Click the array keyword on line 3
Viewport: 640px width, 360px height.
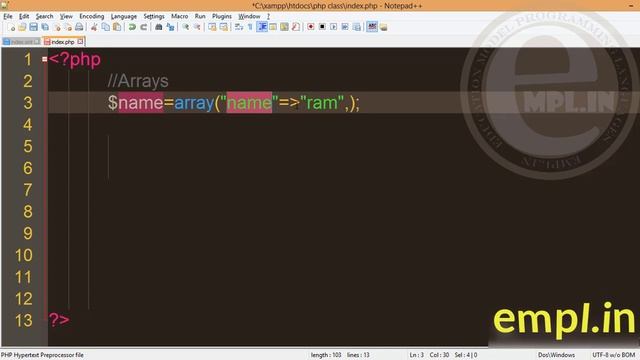pos(194,102)
